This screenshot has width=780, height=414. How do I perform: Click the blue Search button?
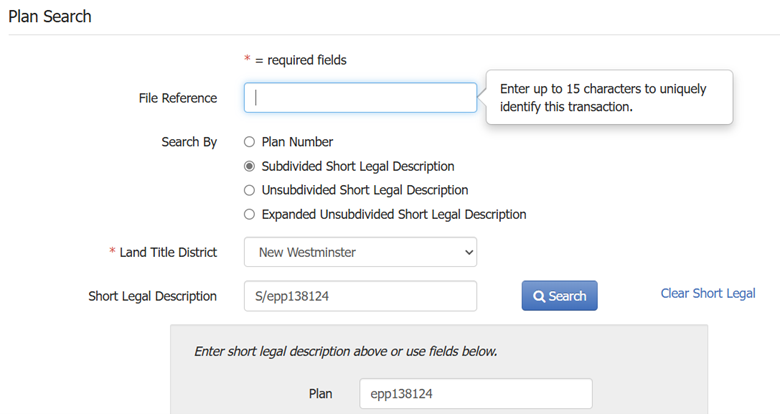tap(560, 296)
